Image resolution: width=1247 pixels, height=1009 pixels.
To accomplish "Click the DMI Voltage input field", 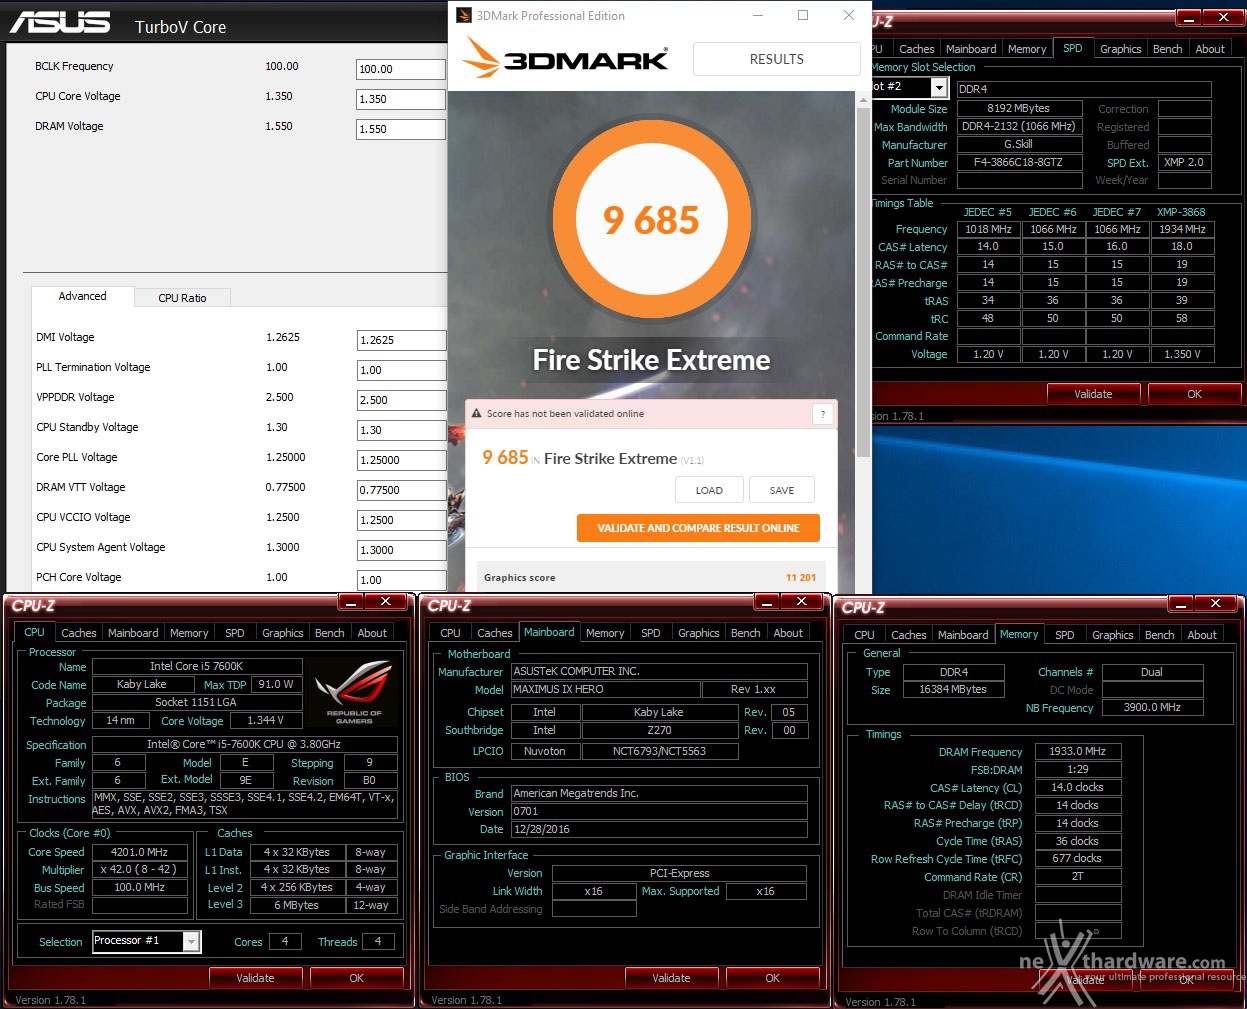I will [401, 340].
